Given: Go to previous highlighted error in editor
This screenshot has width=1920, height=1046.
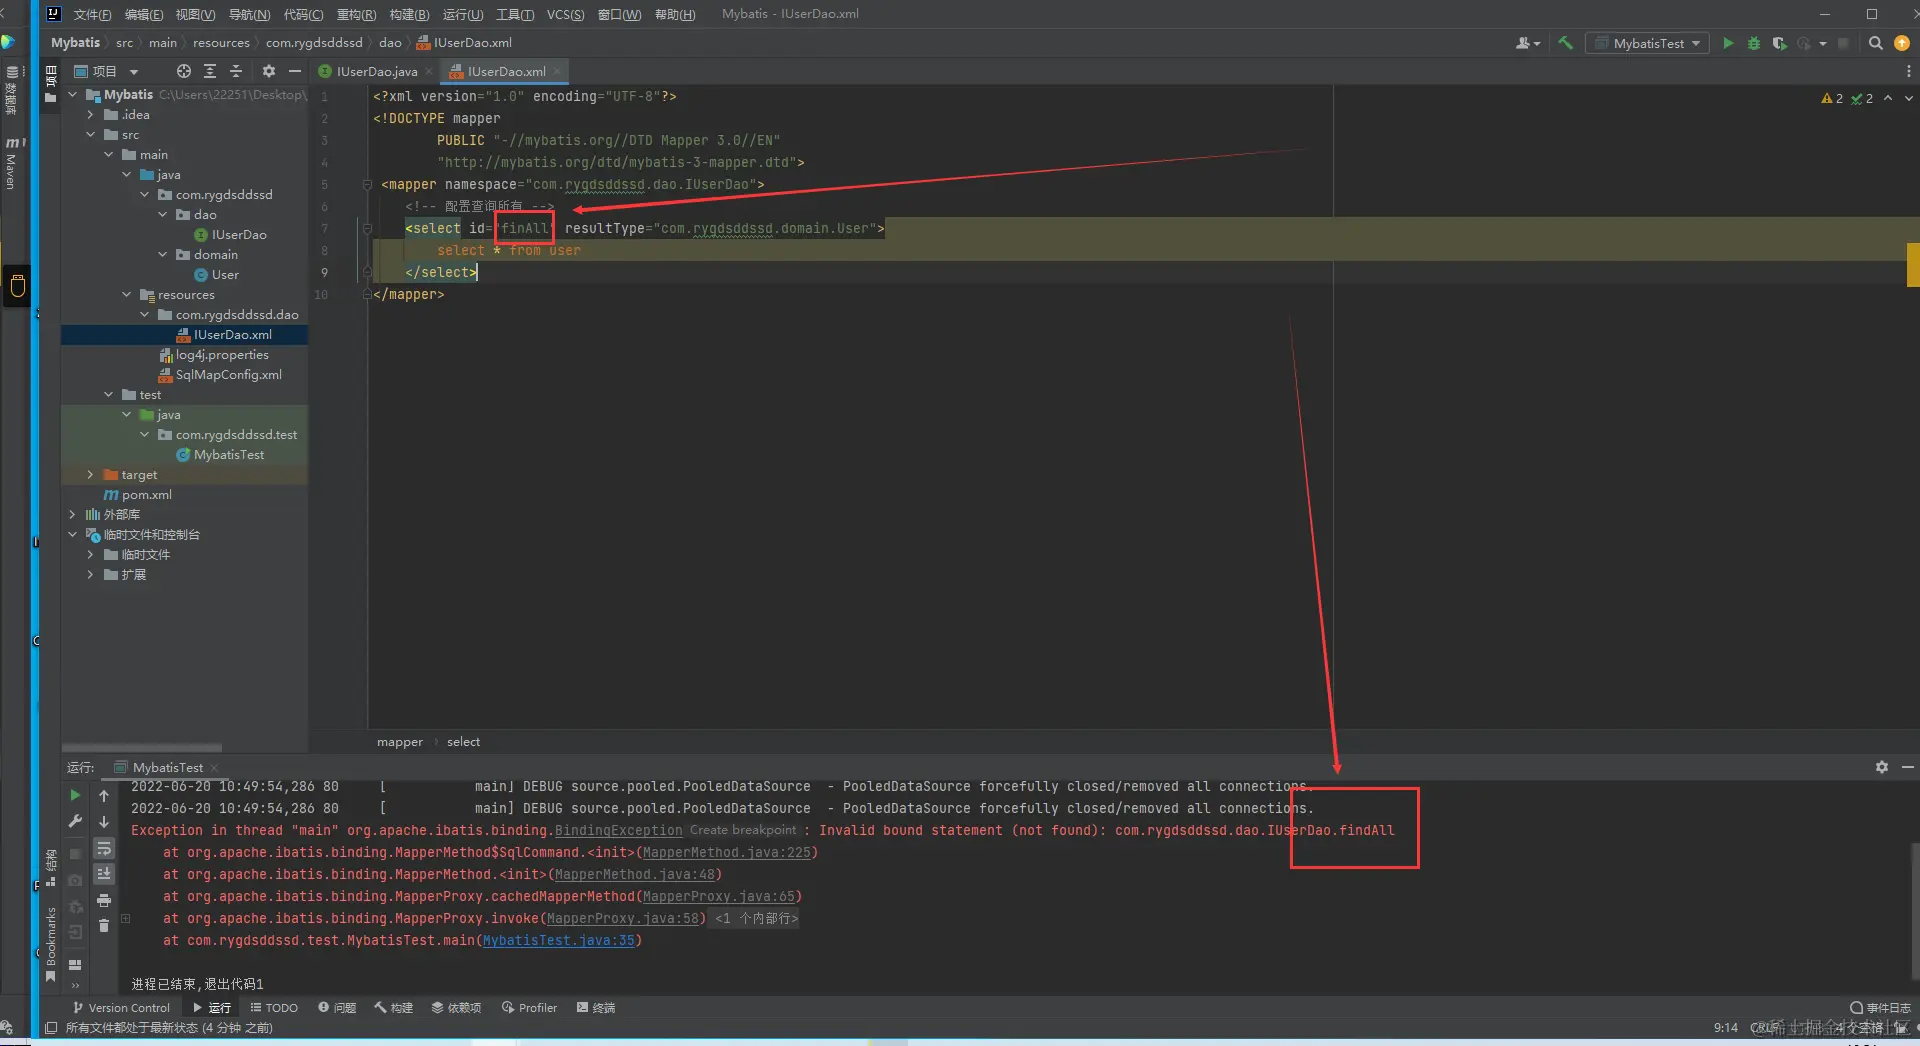Looking at the screenshot, I should (x=1888, y=98).
